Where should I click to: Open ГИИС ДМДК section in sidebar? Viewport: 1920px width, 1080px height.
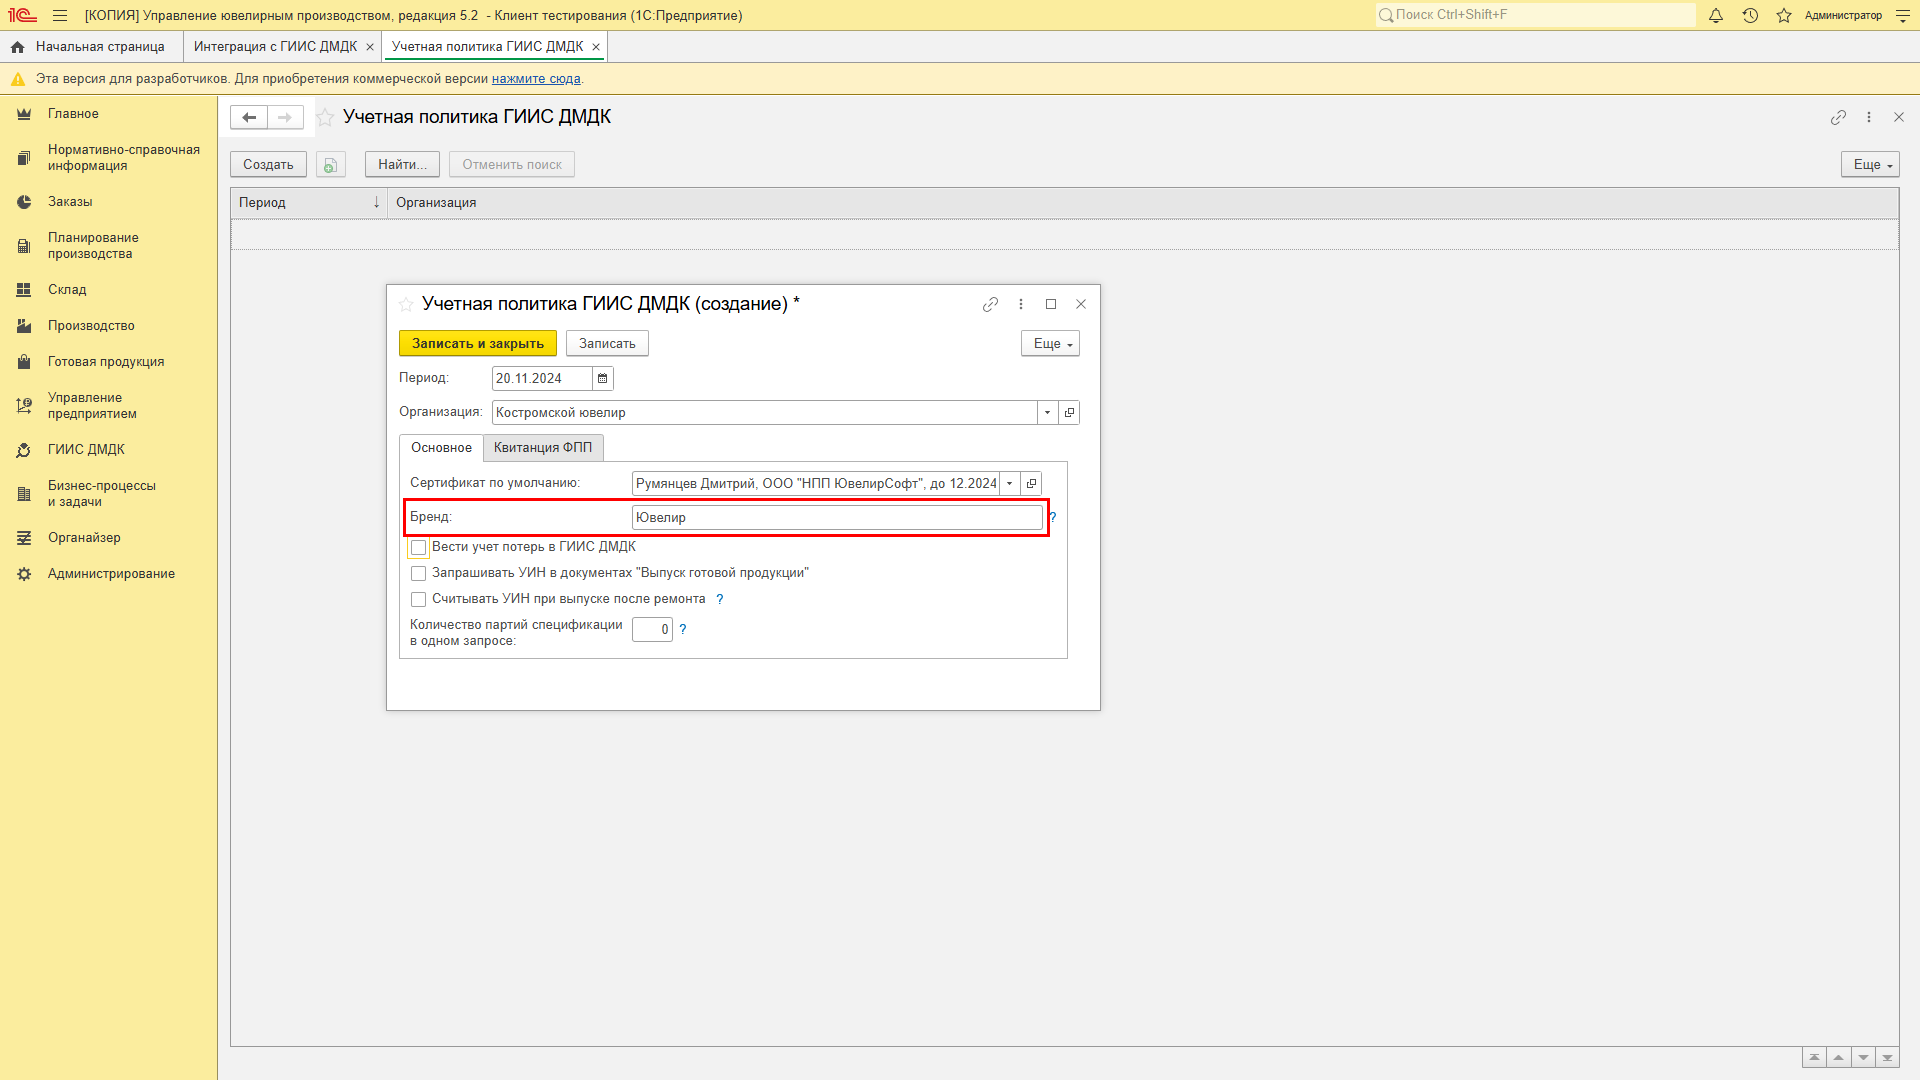[x=86, y=450]
